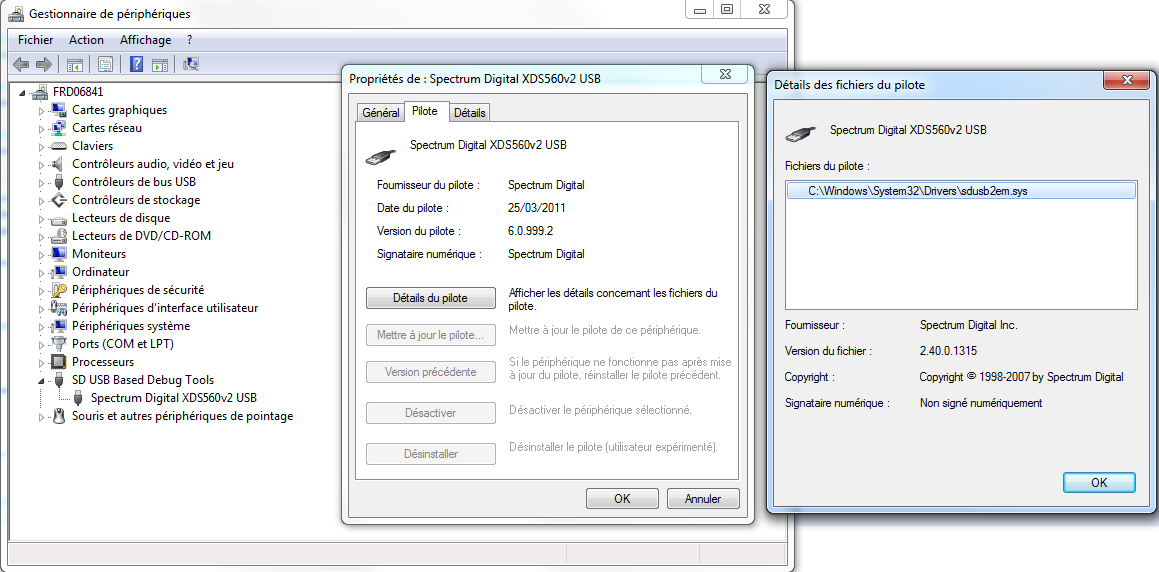Screen dimensions: 1159x572
Task: Click the Lecteurs de disque drive icon
Action: pos(59,218)
